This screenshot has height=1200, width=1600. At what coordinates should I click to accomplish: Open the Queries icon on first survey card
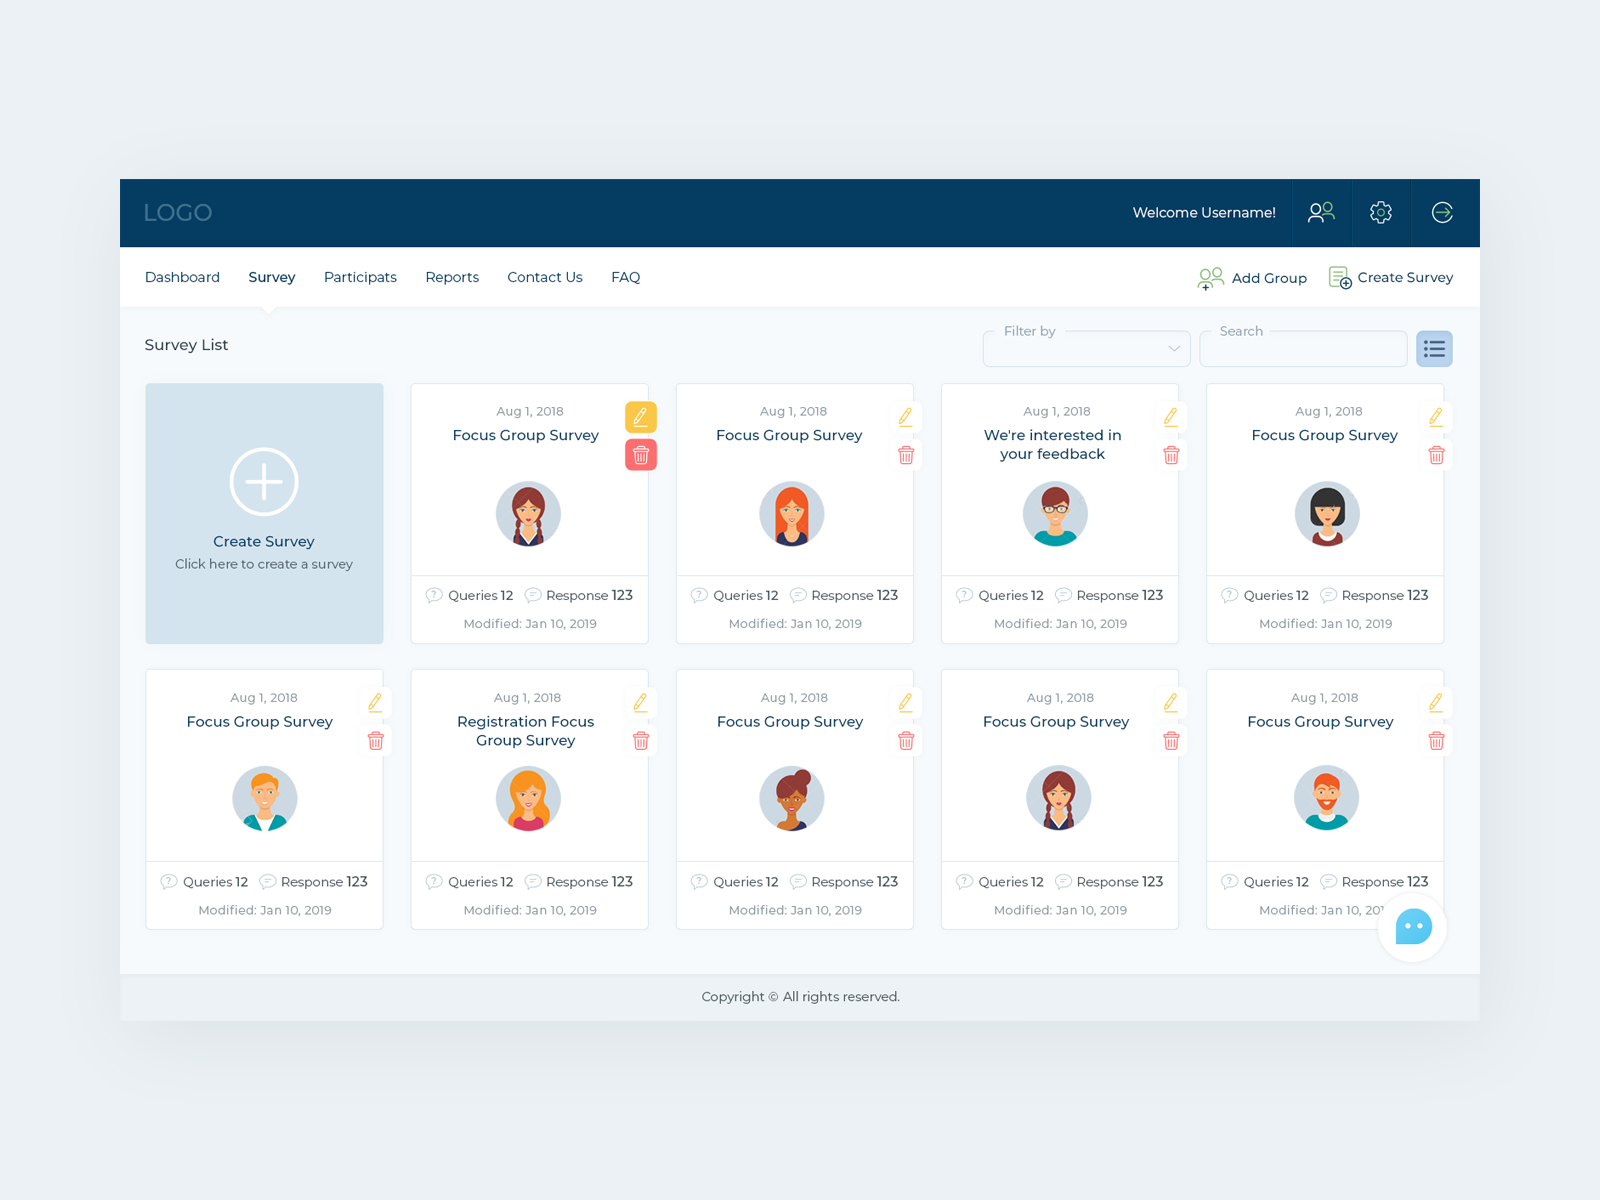434,595
